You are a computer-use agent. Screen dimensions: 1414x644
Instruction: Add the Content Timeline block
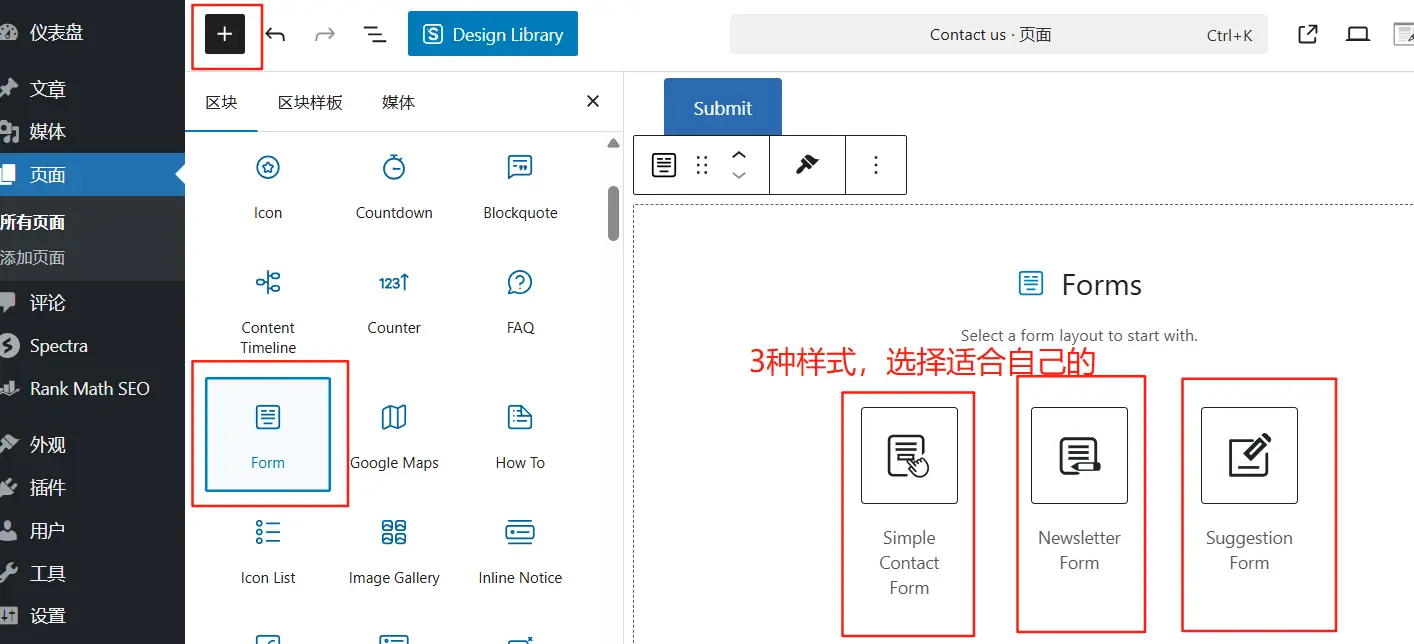tap(268, 305)
